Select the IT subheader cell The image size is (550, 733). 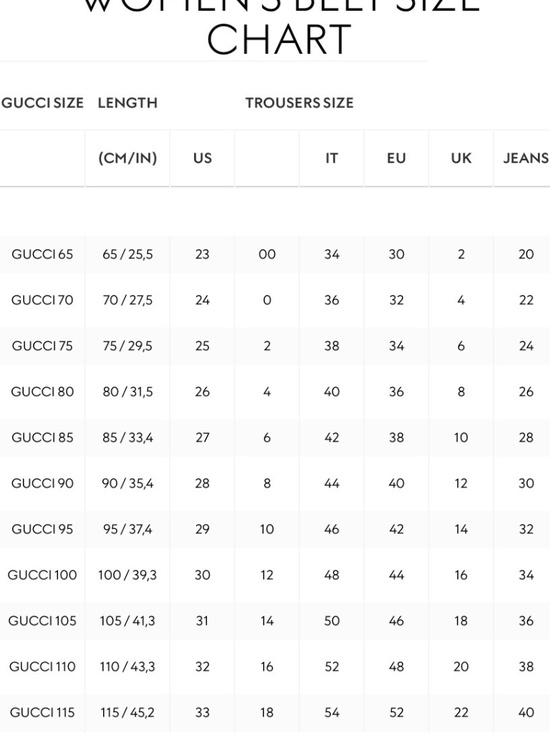[332, 158]
